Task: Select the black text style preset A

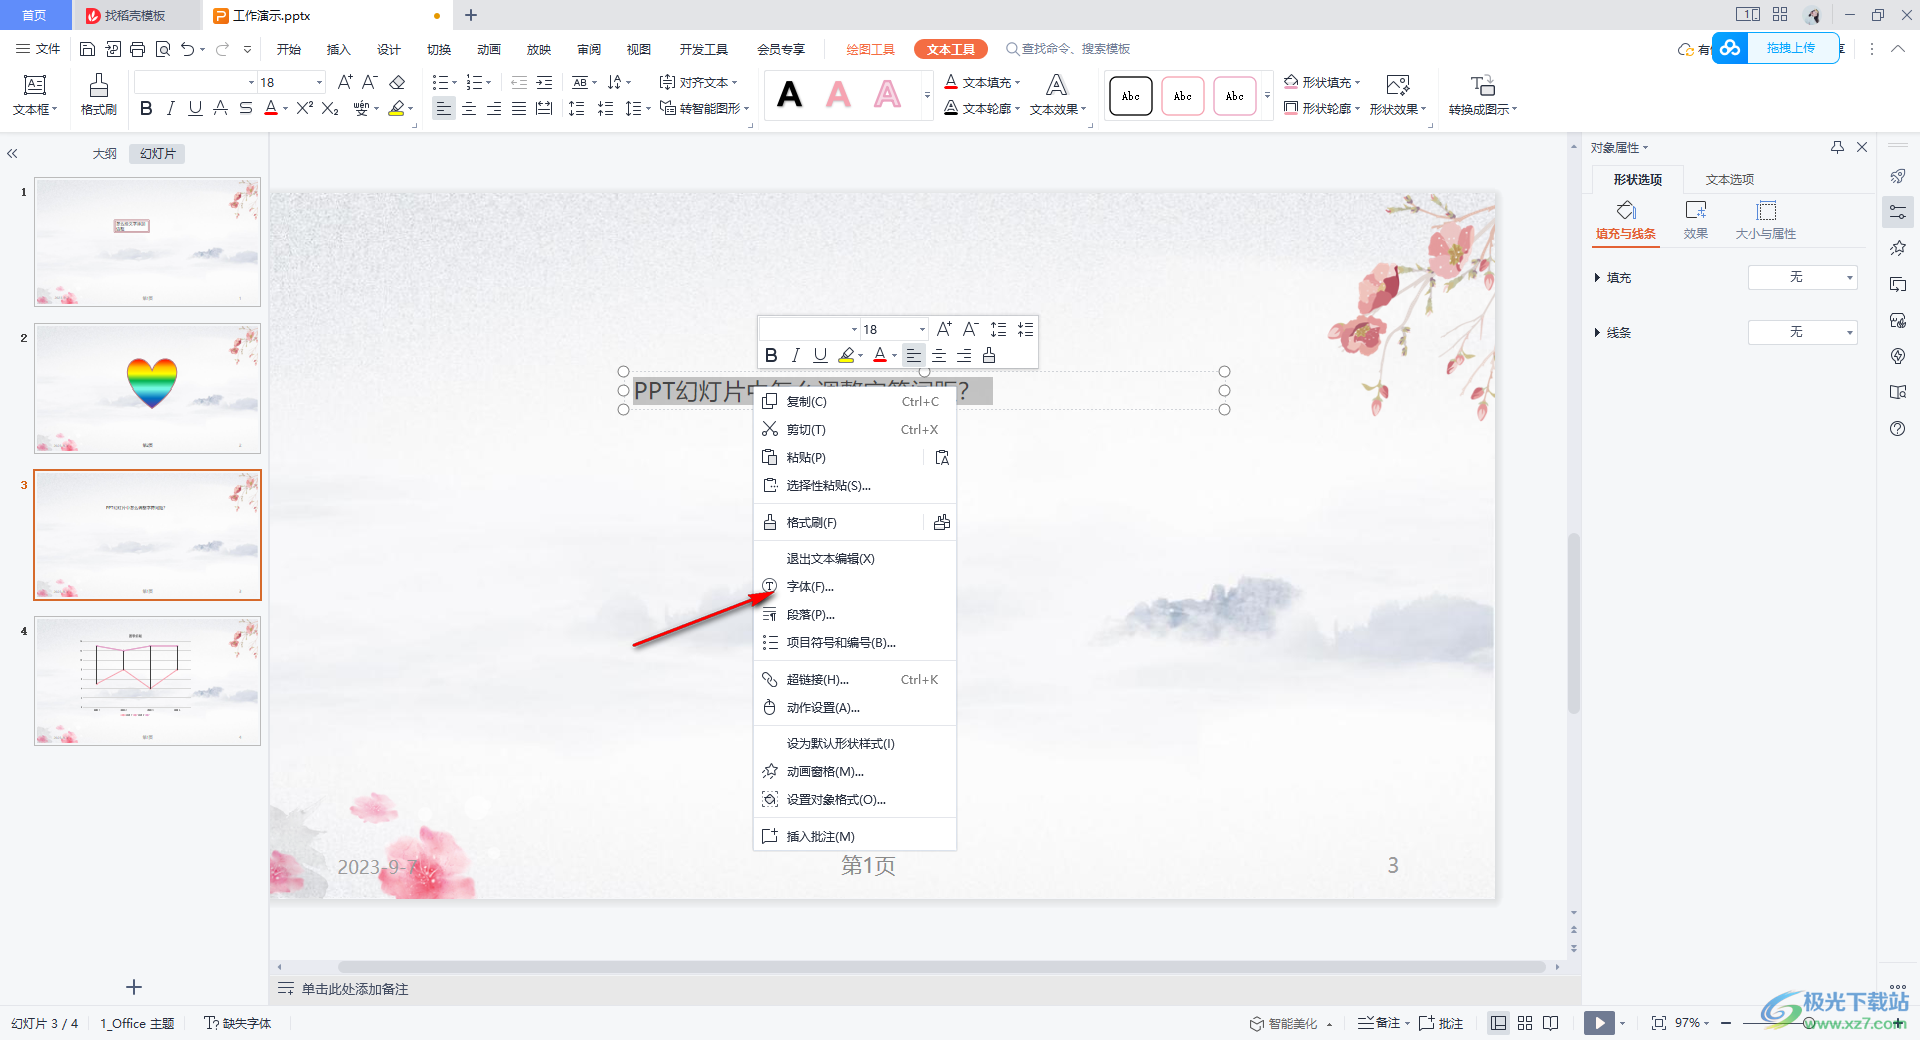Action: [790, 95]
